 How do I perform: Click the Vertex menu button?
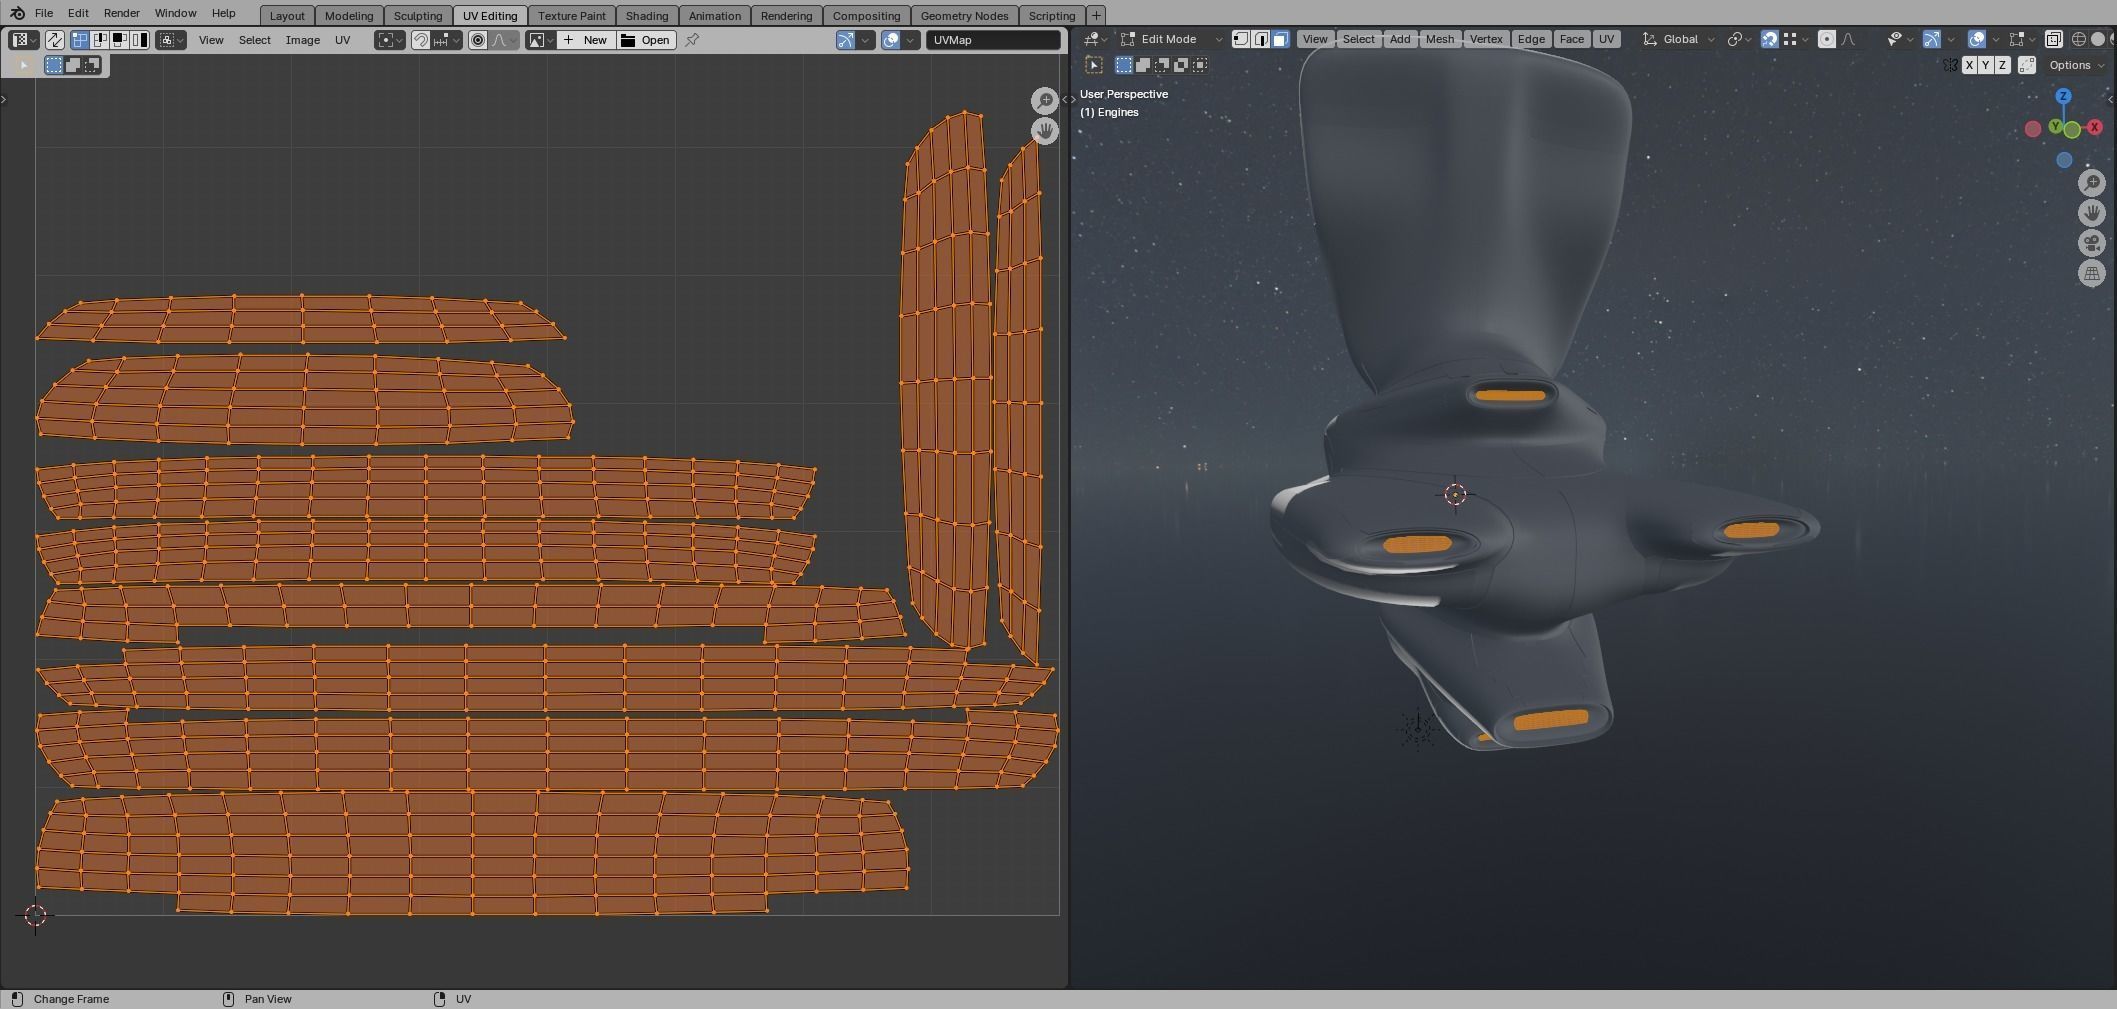coord(1486,39)
